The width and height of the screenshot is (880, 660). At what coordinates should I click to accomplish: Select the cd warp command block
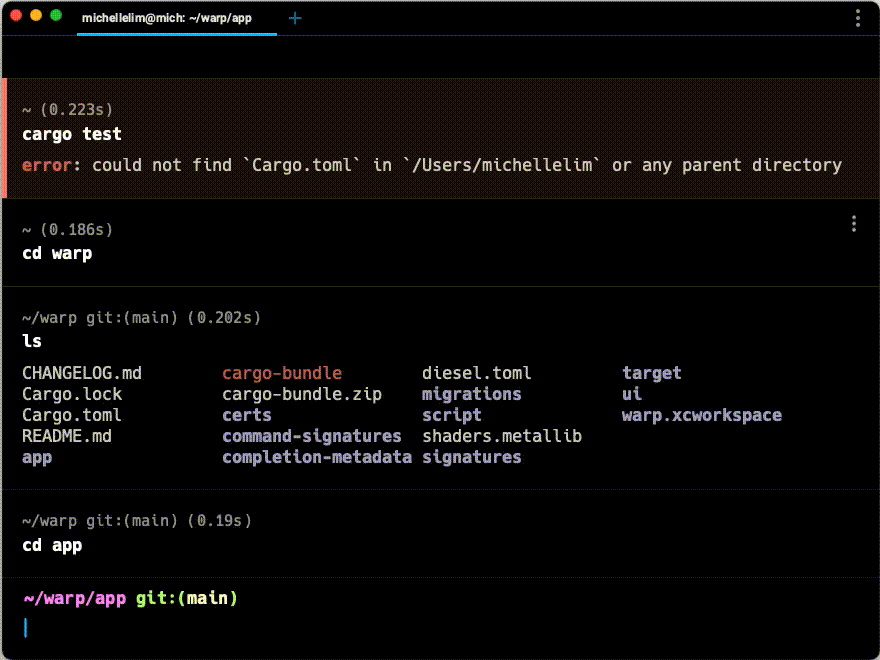click(x=440, y=242)
